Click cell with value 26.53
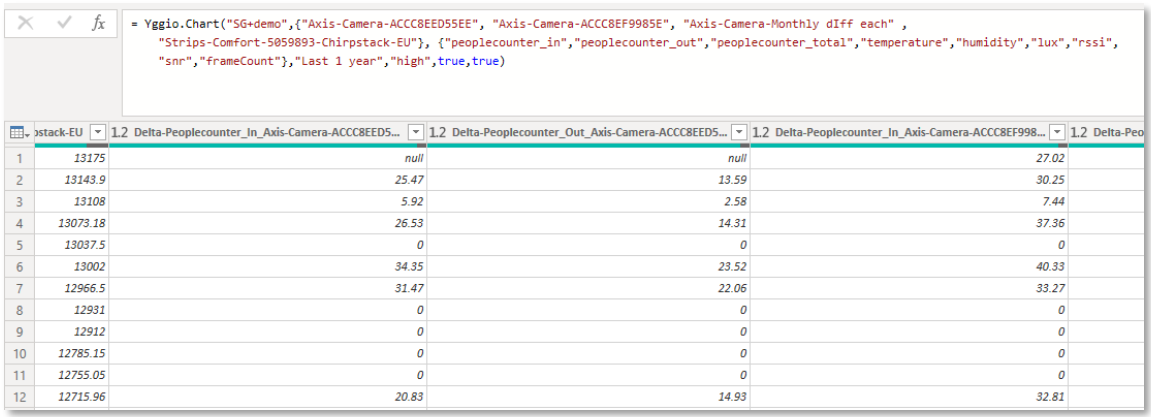Image resolution: width=1151 pixels, height=417 pixels. coord(268,223)
